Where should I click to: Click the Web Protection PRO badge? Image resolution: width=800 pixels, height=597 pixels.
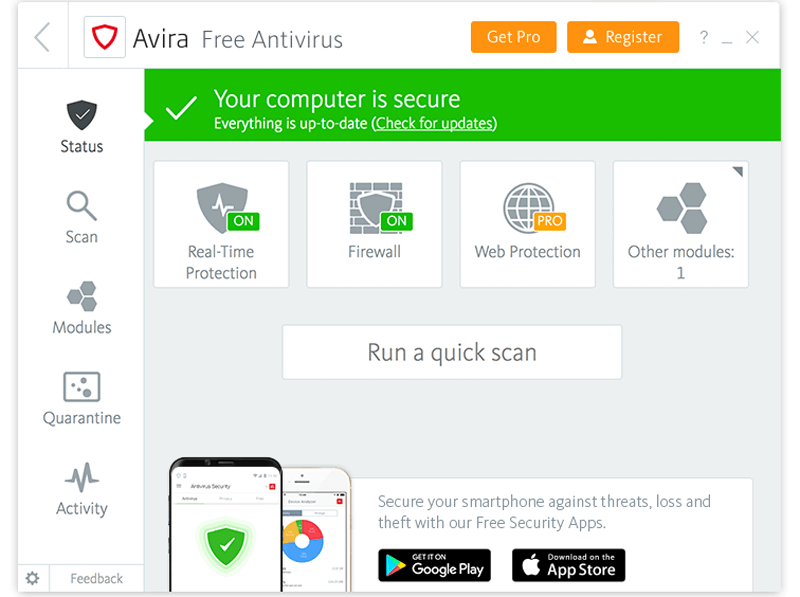549,221
